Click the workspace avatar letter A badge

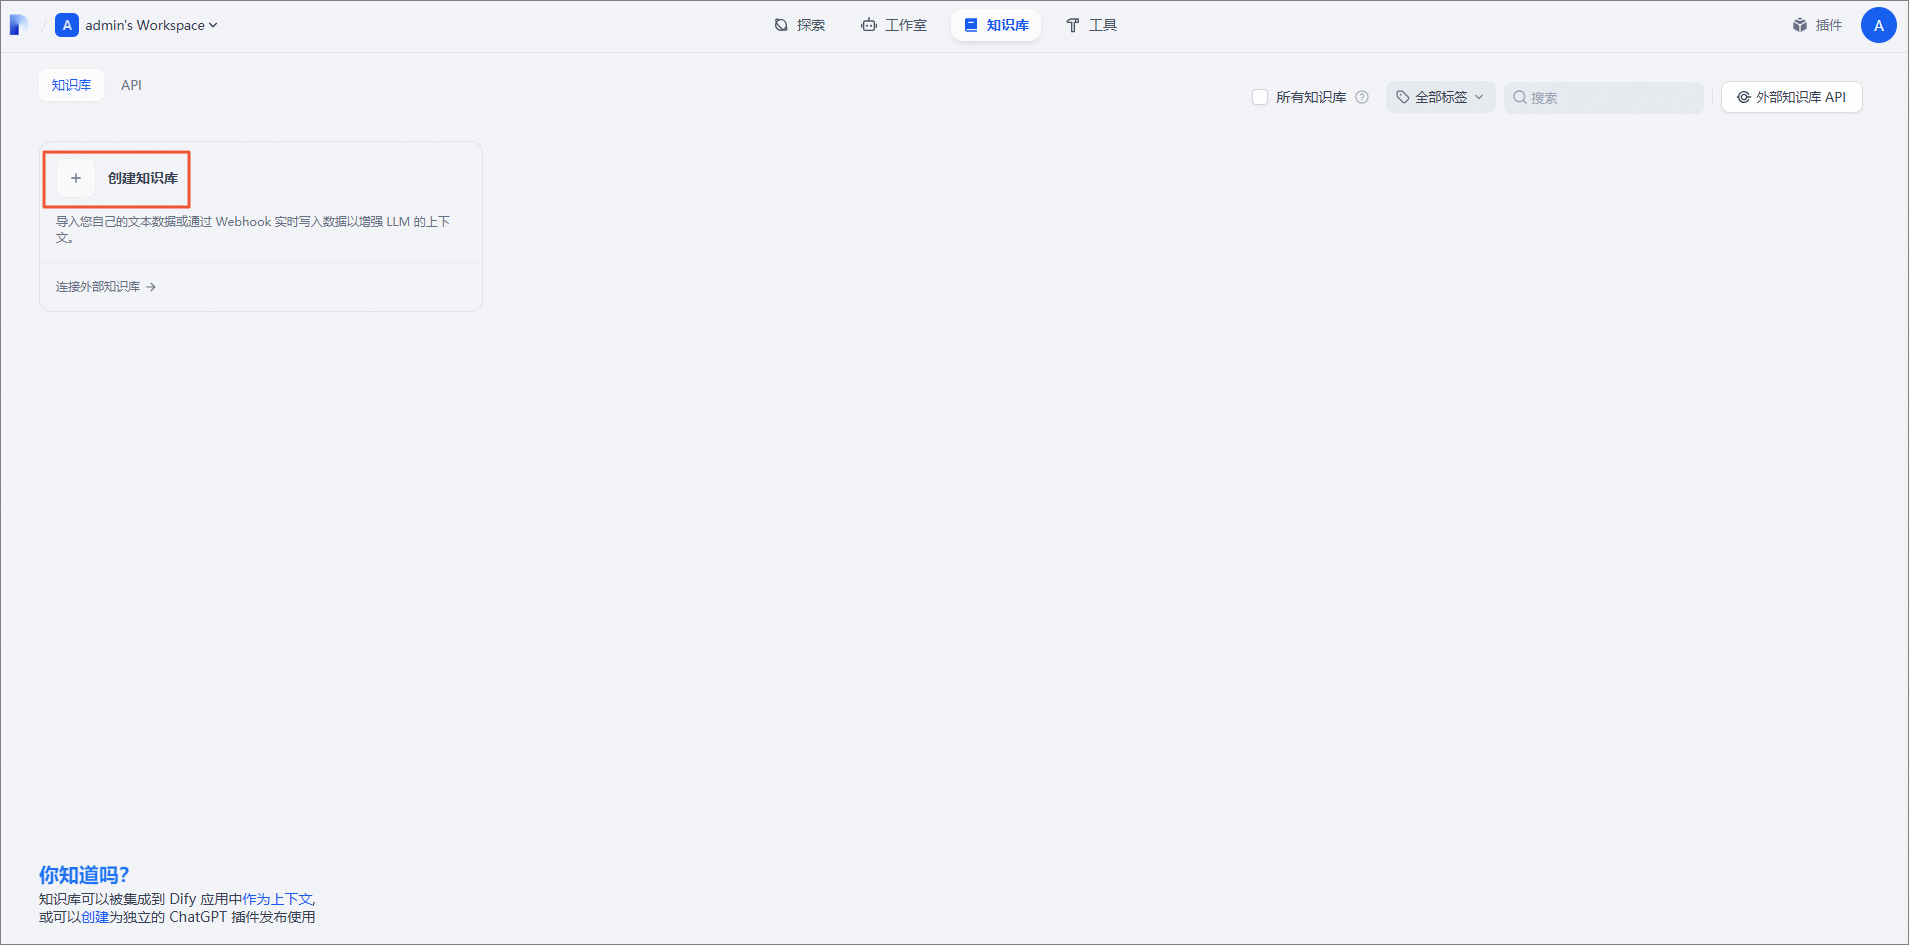(67, 25)
